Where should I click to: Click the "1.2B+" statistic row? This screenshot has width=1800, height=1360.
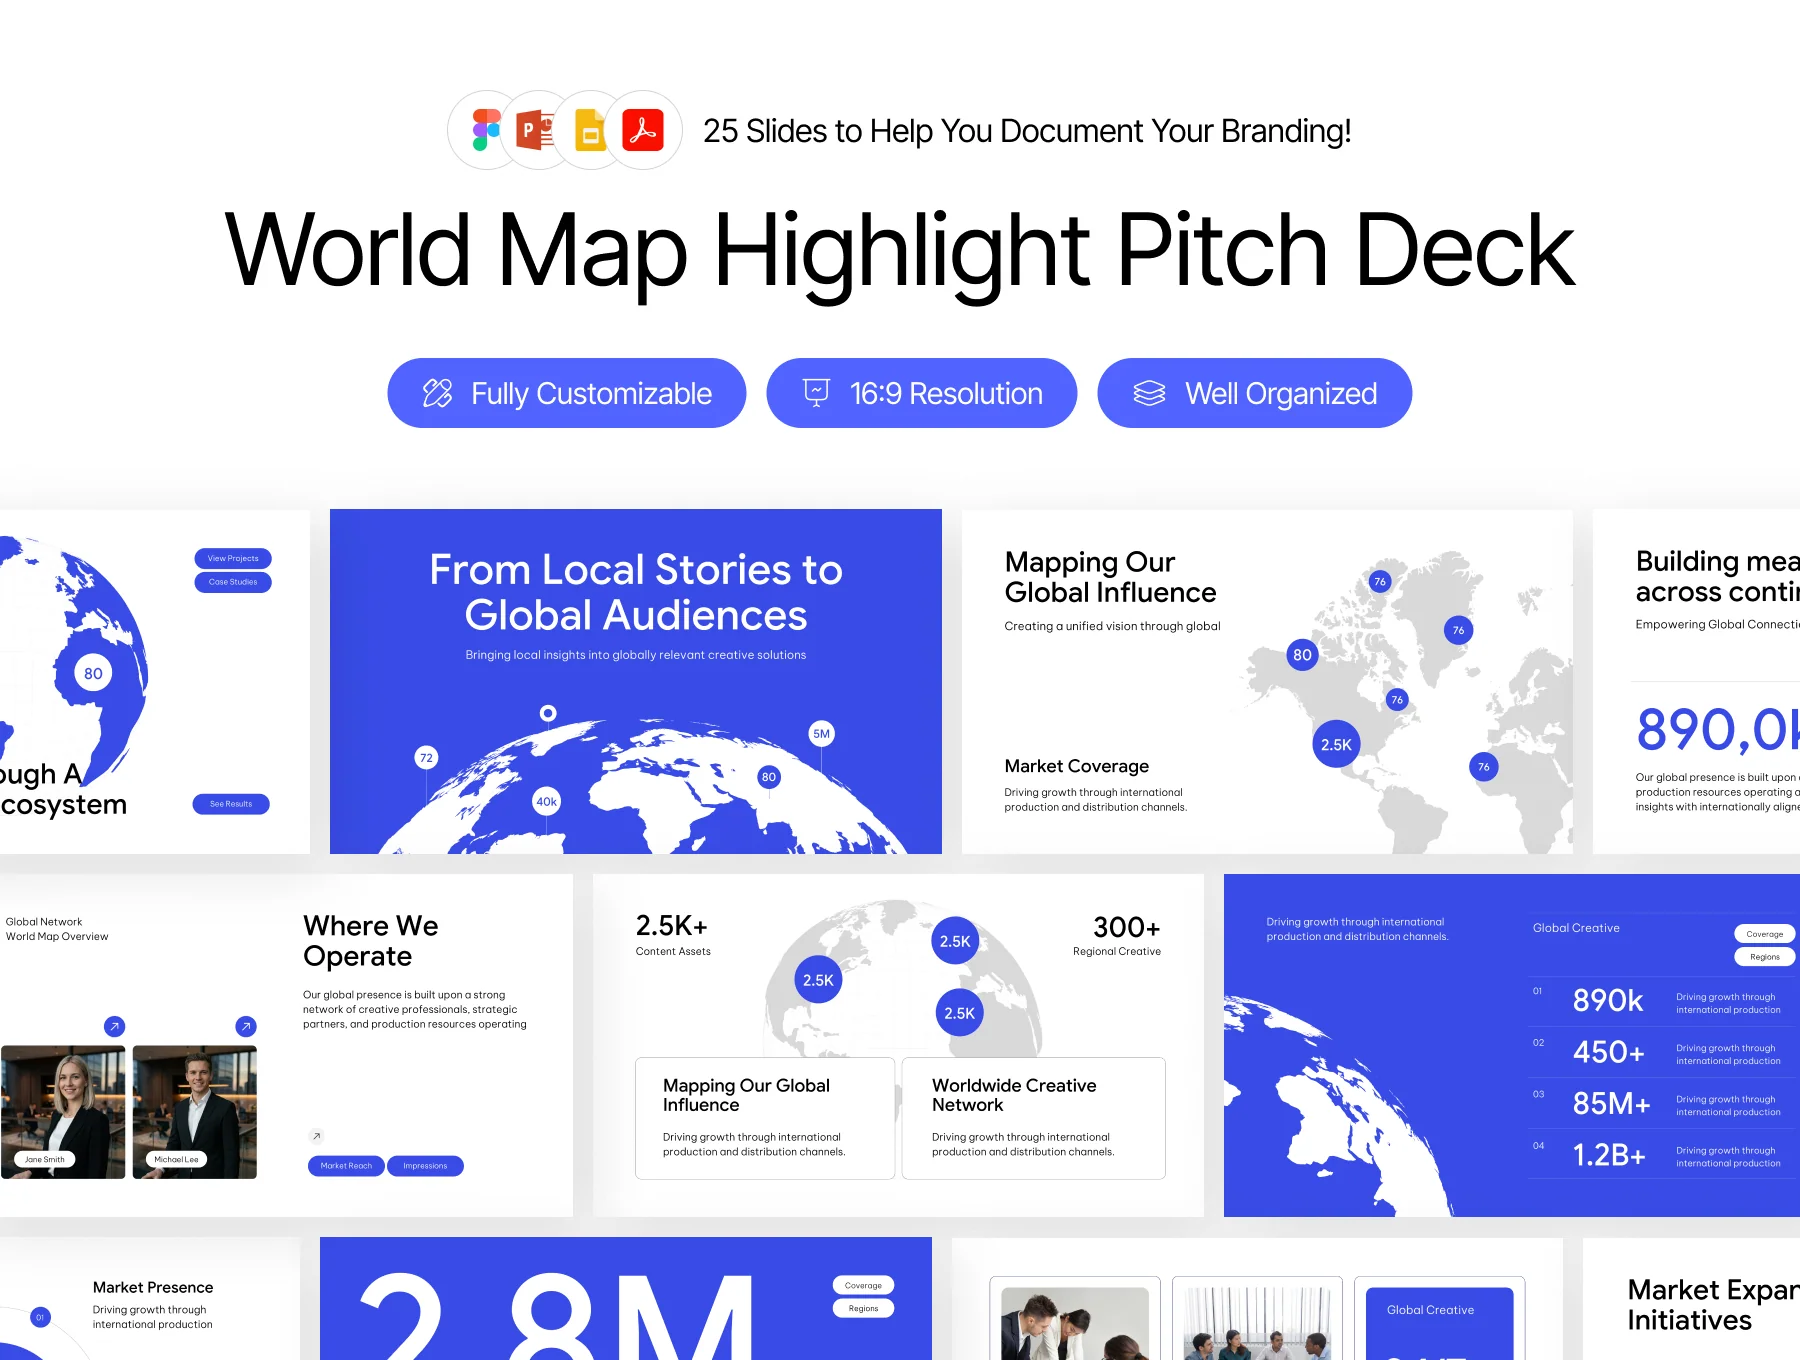[x=1662, y=1155]
